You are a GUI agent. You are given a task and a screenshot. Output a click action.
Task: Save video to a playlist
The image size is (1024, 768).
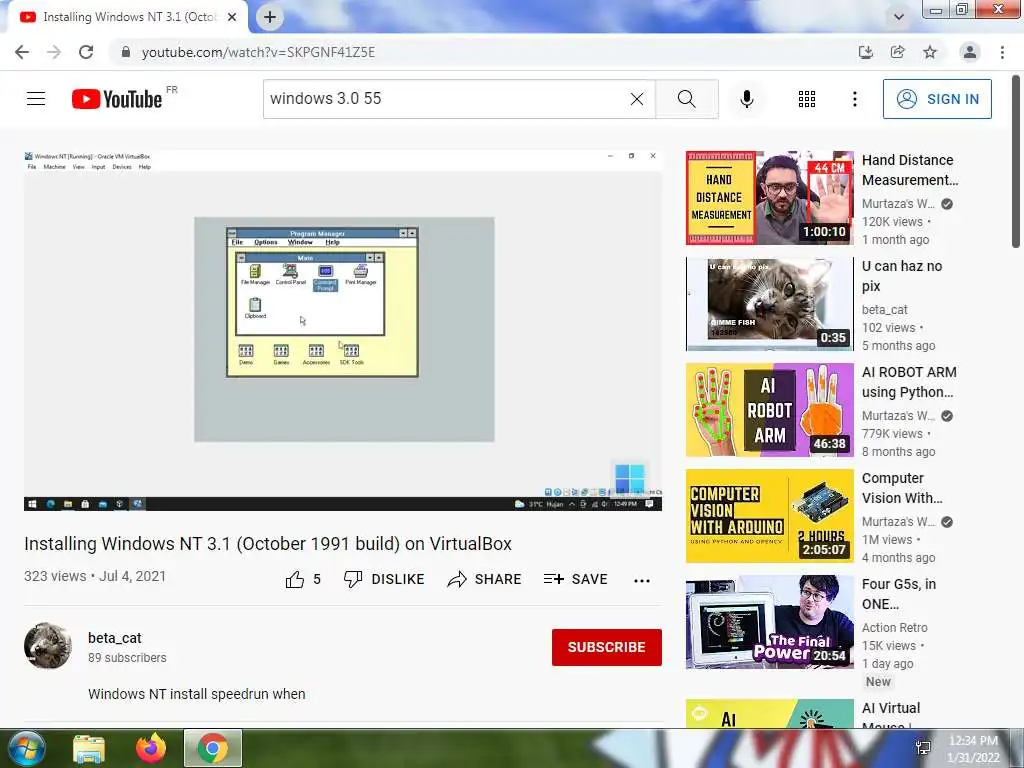click(575, 579)
